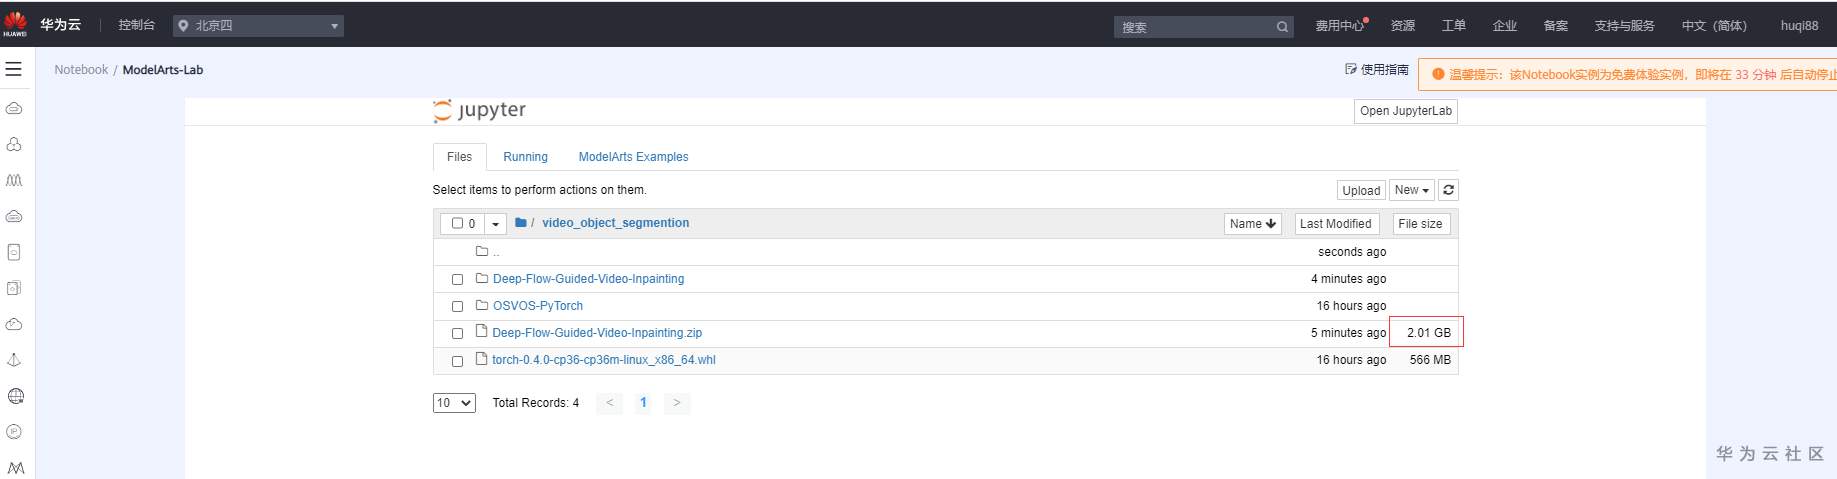Click the ModelArts-Lab breadcrumb text
The height and width of the screenshot is (479, 1837).
pos(162,70)
